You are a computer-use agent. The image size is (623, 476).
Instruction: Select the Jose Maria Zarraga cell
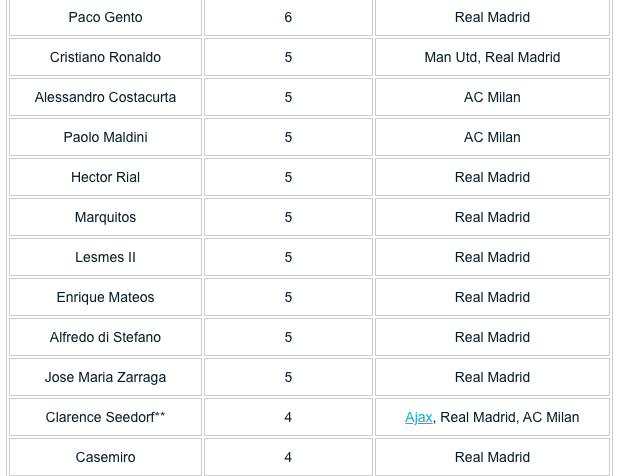tap(105, 377)
